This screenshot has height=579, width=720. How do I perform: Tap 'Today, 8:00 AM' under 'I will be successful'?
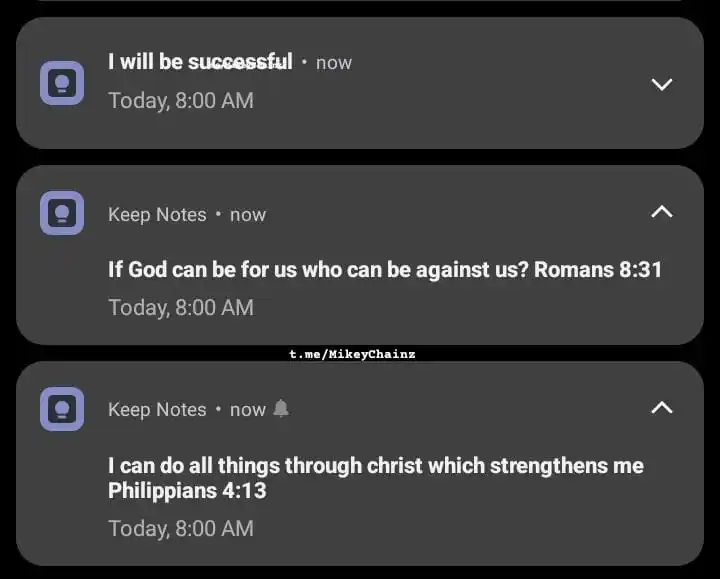click(181, 101)
